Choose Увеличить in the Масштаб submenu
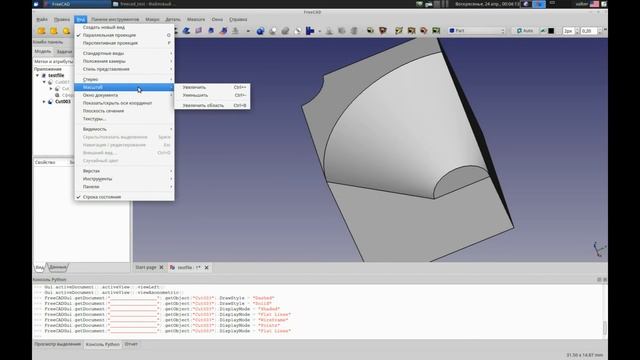 (x=212, y=87)
